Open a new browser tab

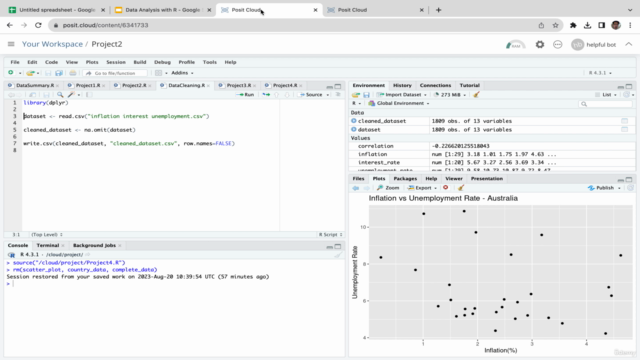(x=438, y=10)
